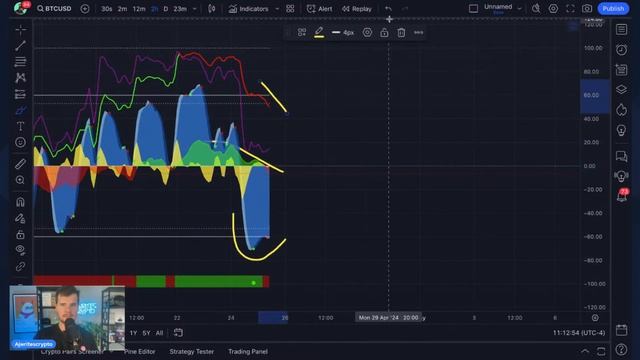The image size is (640, 360).
Task: Undo the last action
Action: (388, 9)
